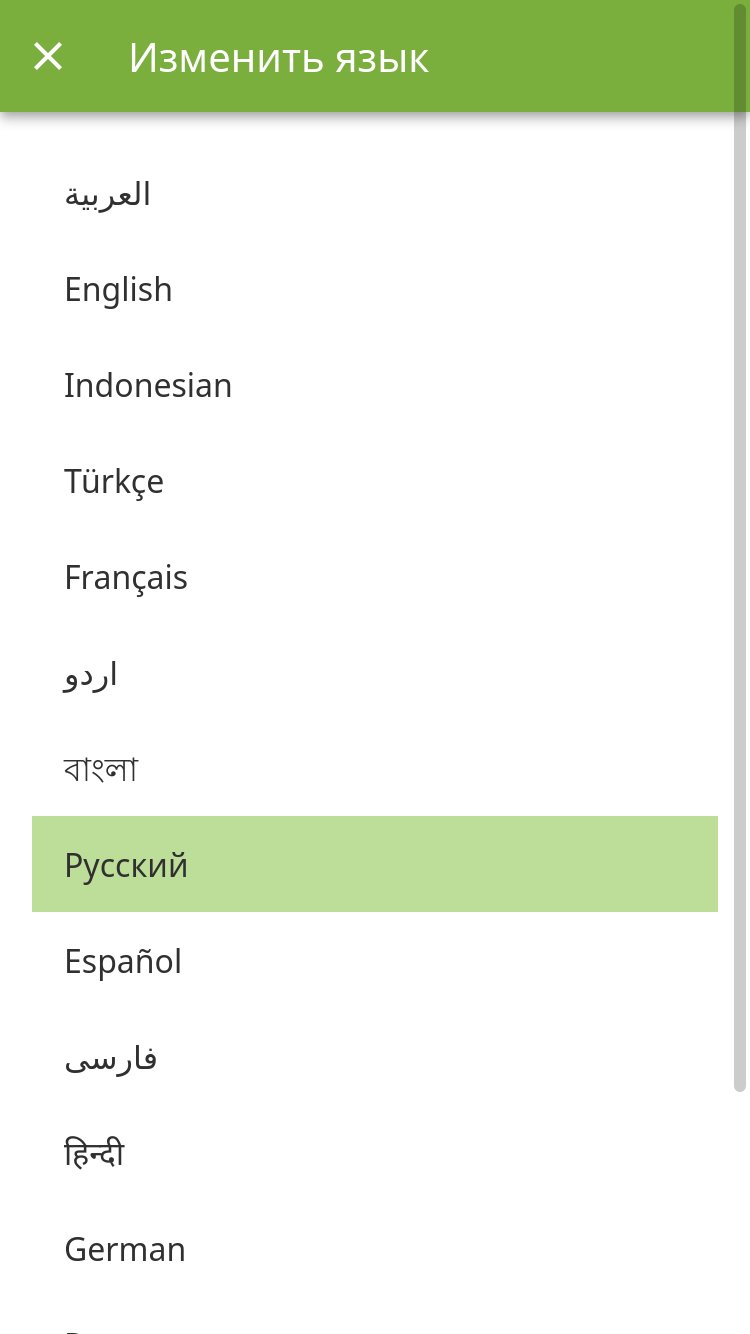Choose the language listed directly above Español
This screenshot has width=750, height=1334.
click(x=375, y=864)
